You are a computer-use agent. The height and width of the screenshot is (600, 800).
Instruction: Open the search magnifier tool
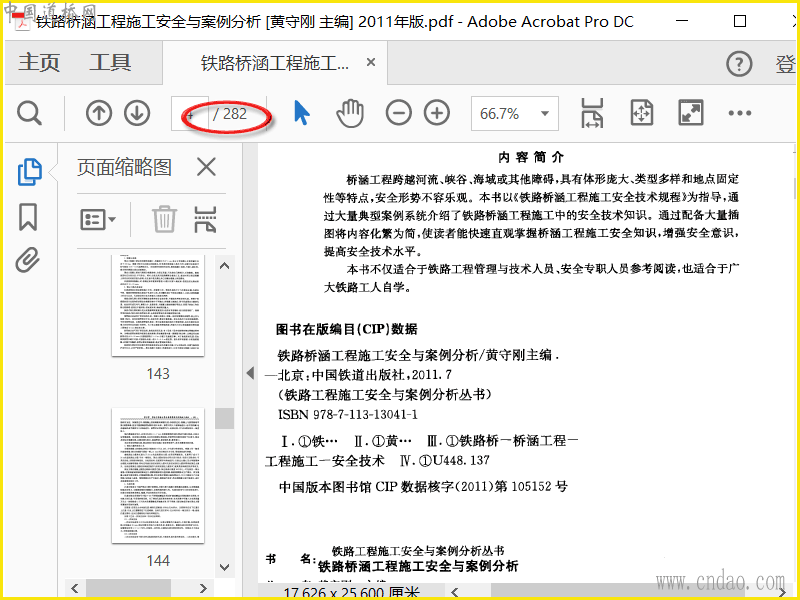click(29, 113)
